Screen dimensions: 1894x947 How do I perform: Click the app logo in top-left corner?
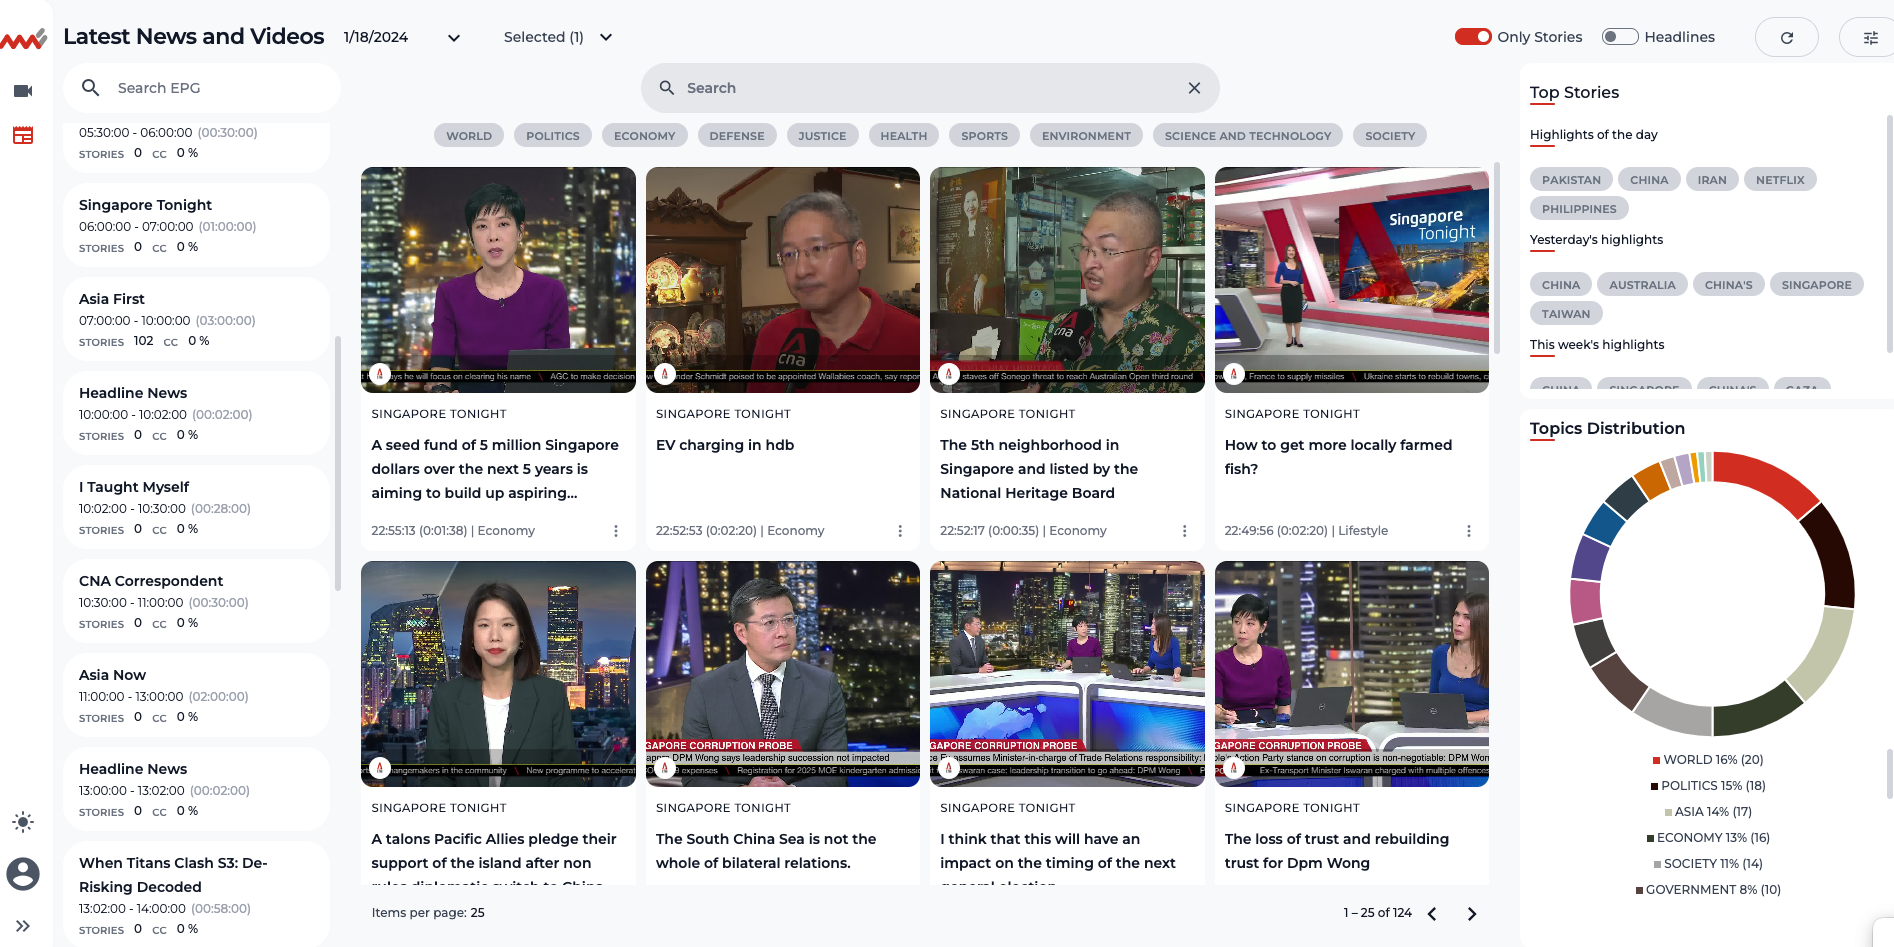[23, 40]
